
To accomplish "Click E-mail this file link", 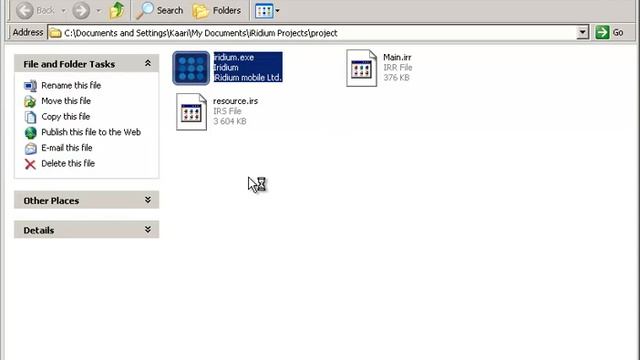I will click(x=67, y=148).
